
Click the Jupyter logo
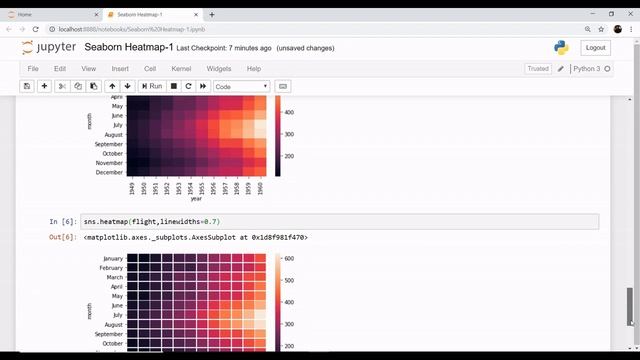[x=49, y=47]
